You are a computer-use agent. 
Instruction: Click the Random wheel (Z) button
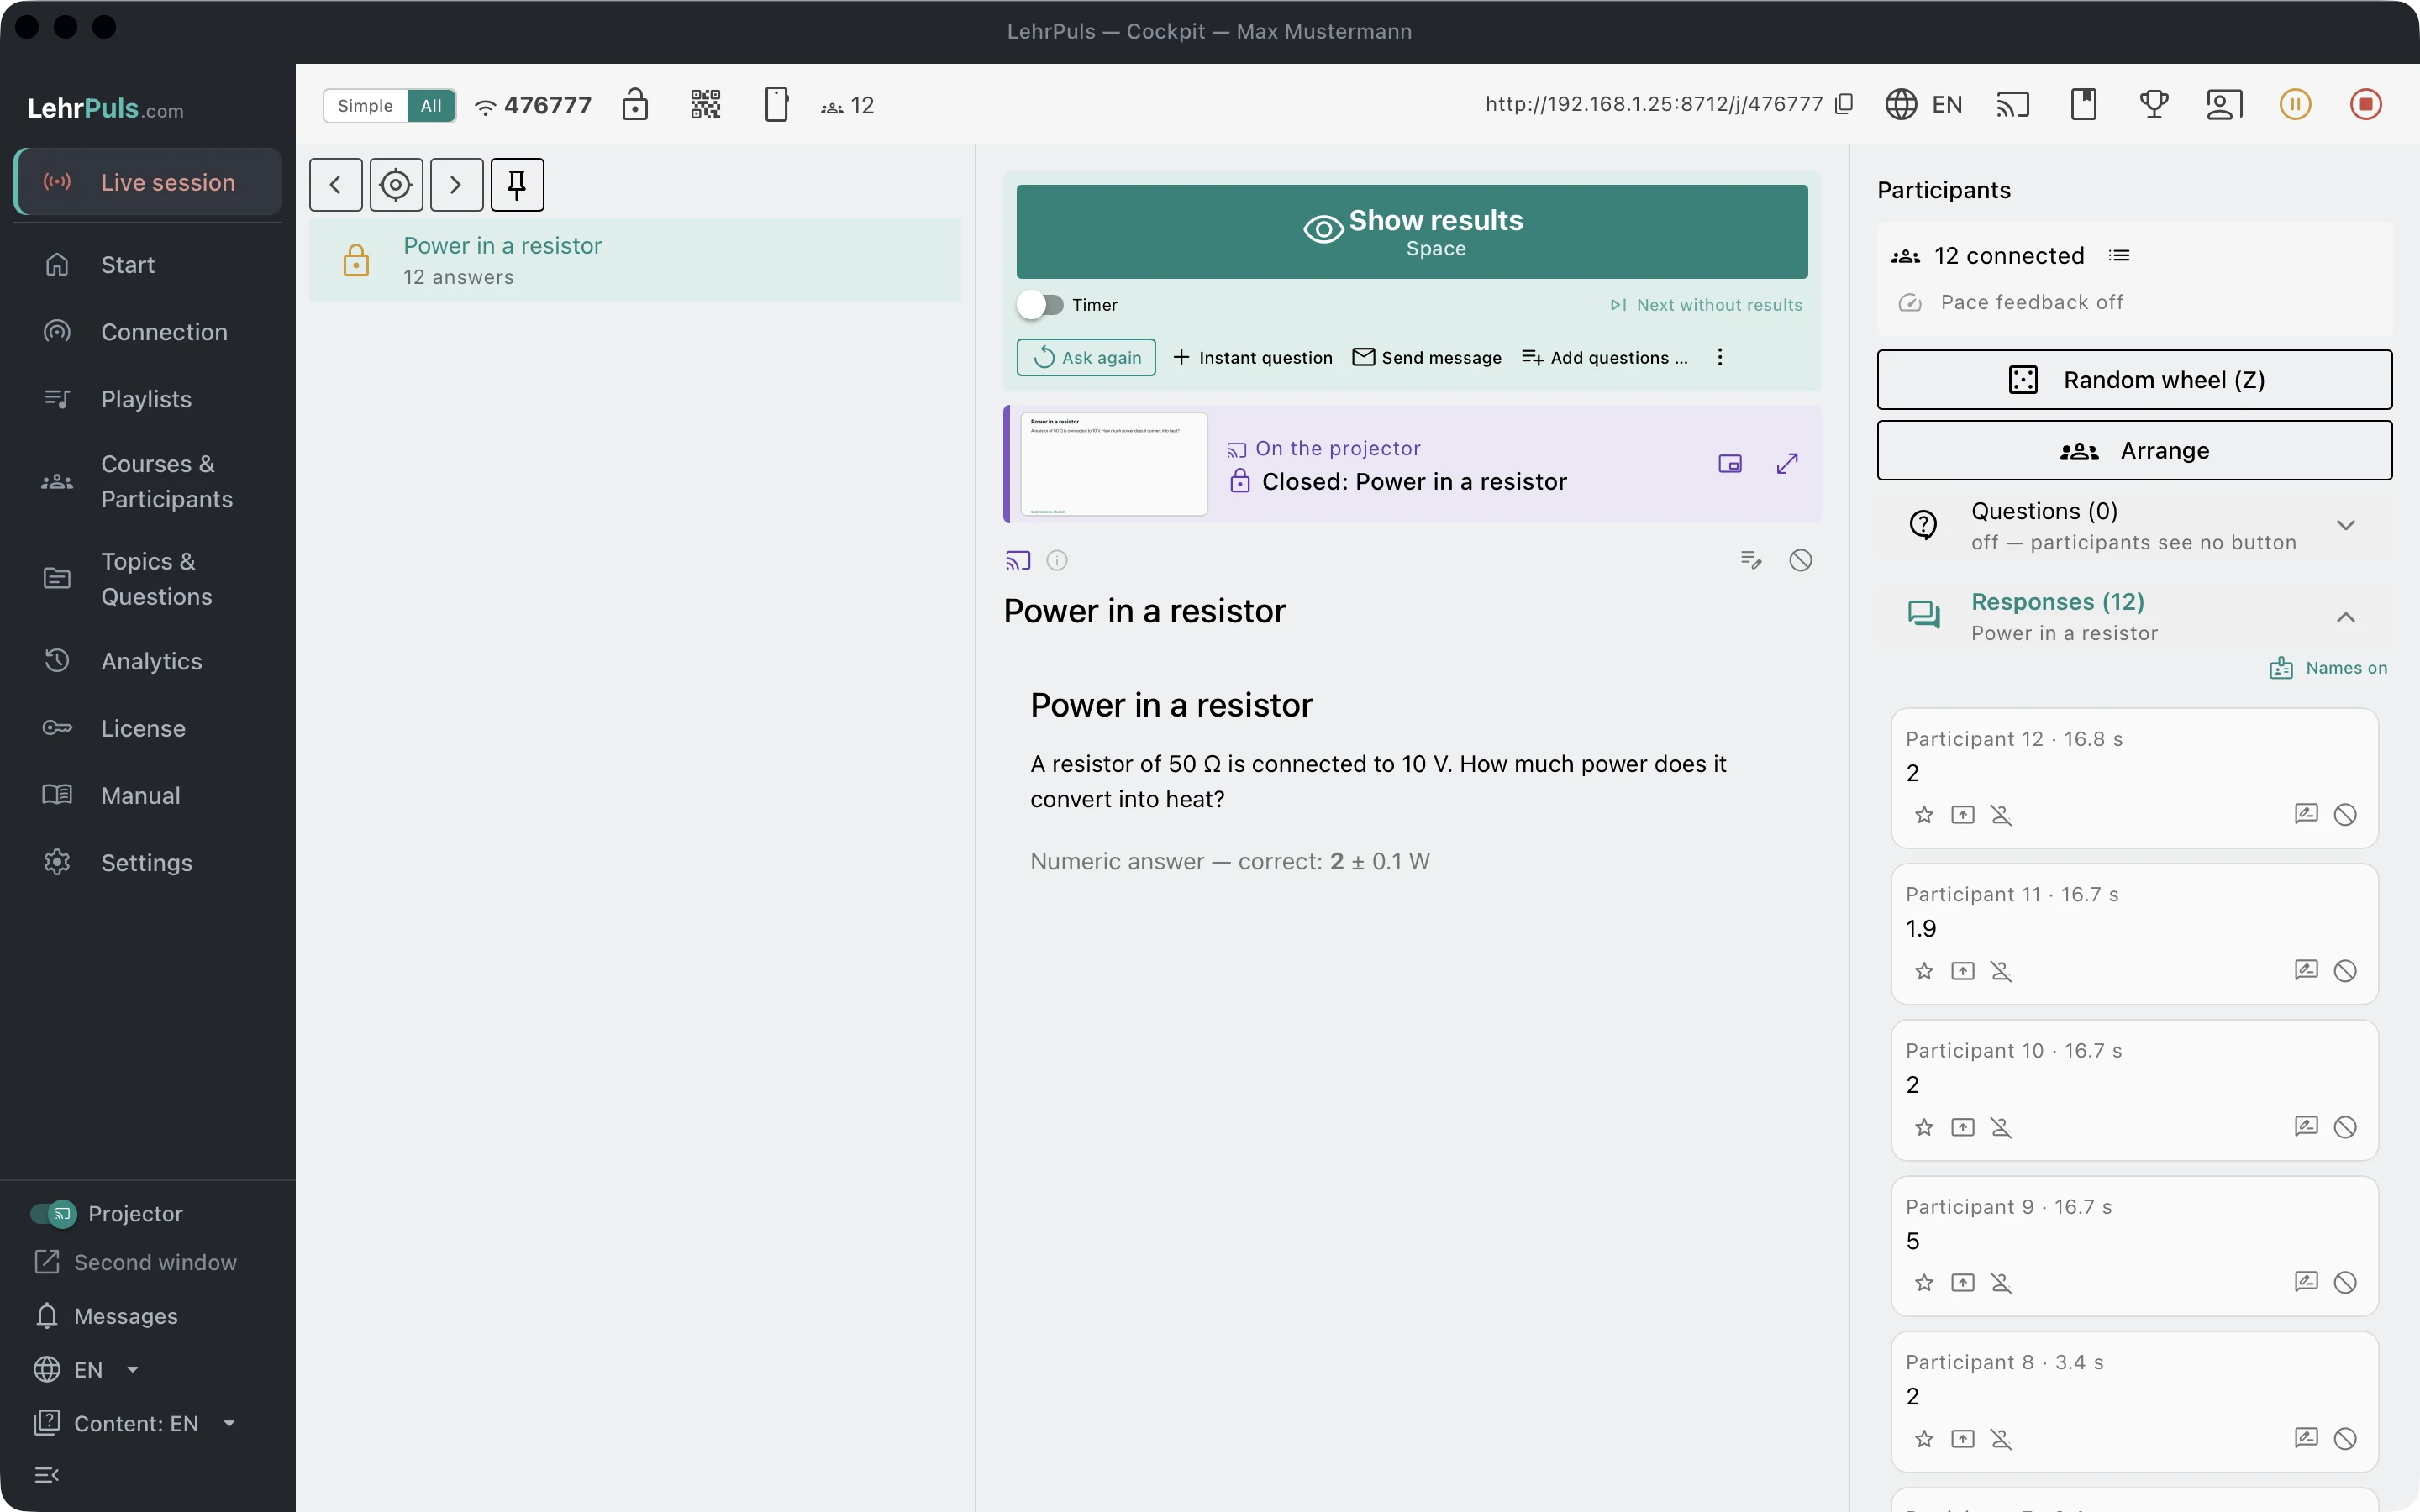(x=2134, y=380)
